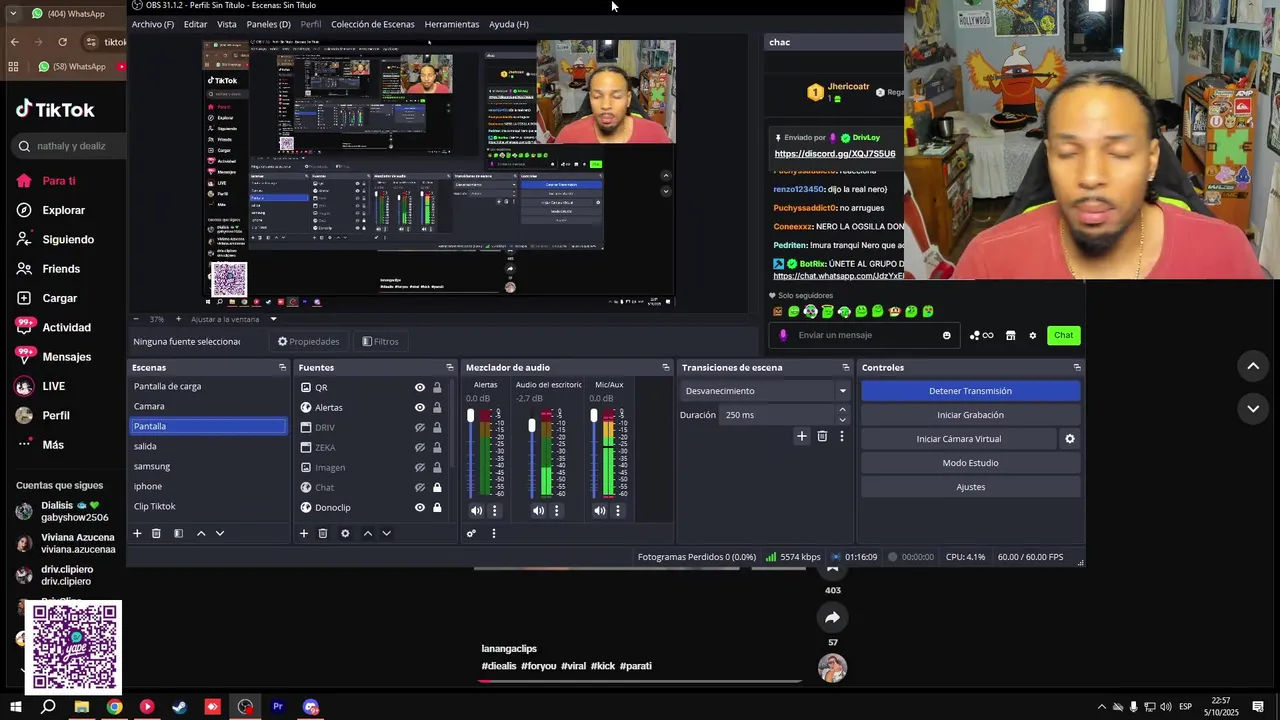The height and width of the screenshot is (720, 1280).
Task: Select the Camara scene
Action: pyautogui.click(x=208, y=406)
